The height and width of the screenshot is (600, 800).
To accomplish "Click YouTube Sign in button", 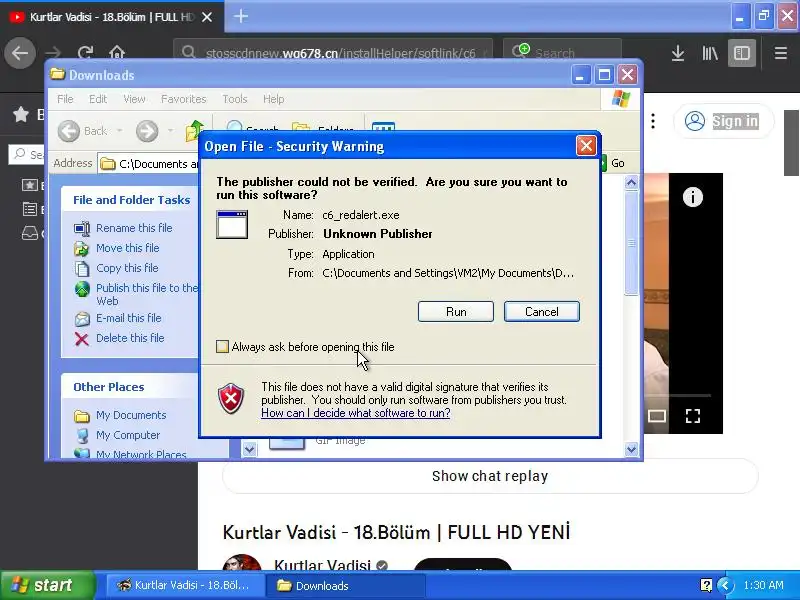I will point(723,121).
